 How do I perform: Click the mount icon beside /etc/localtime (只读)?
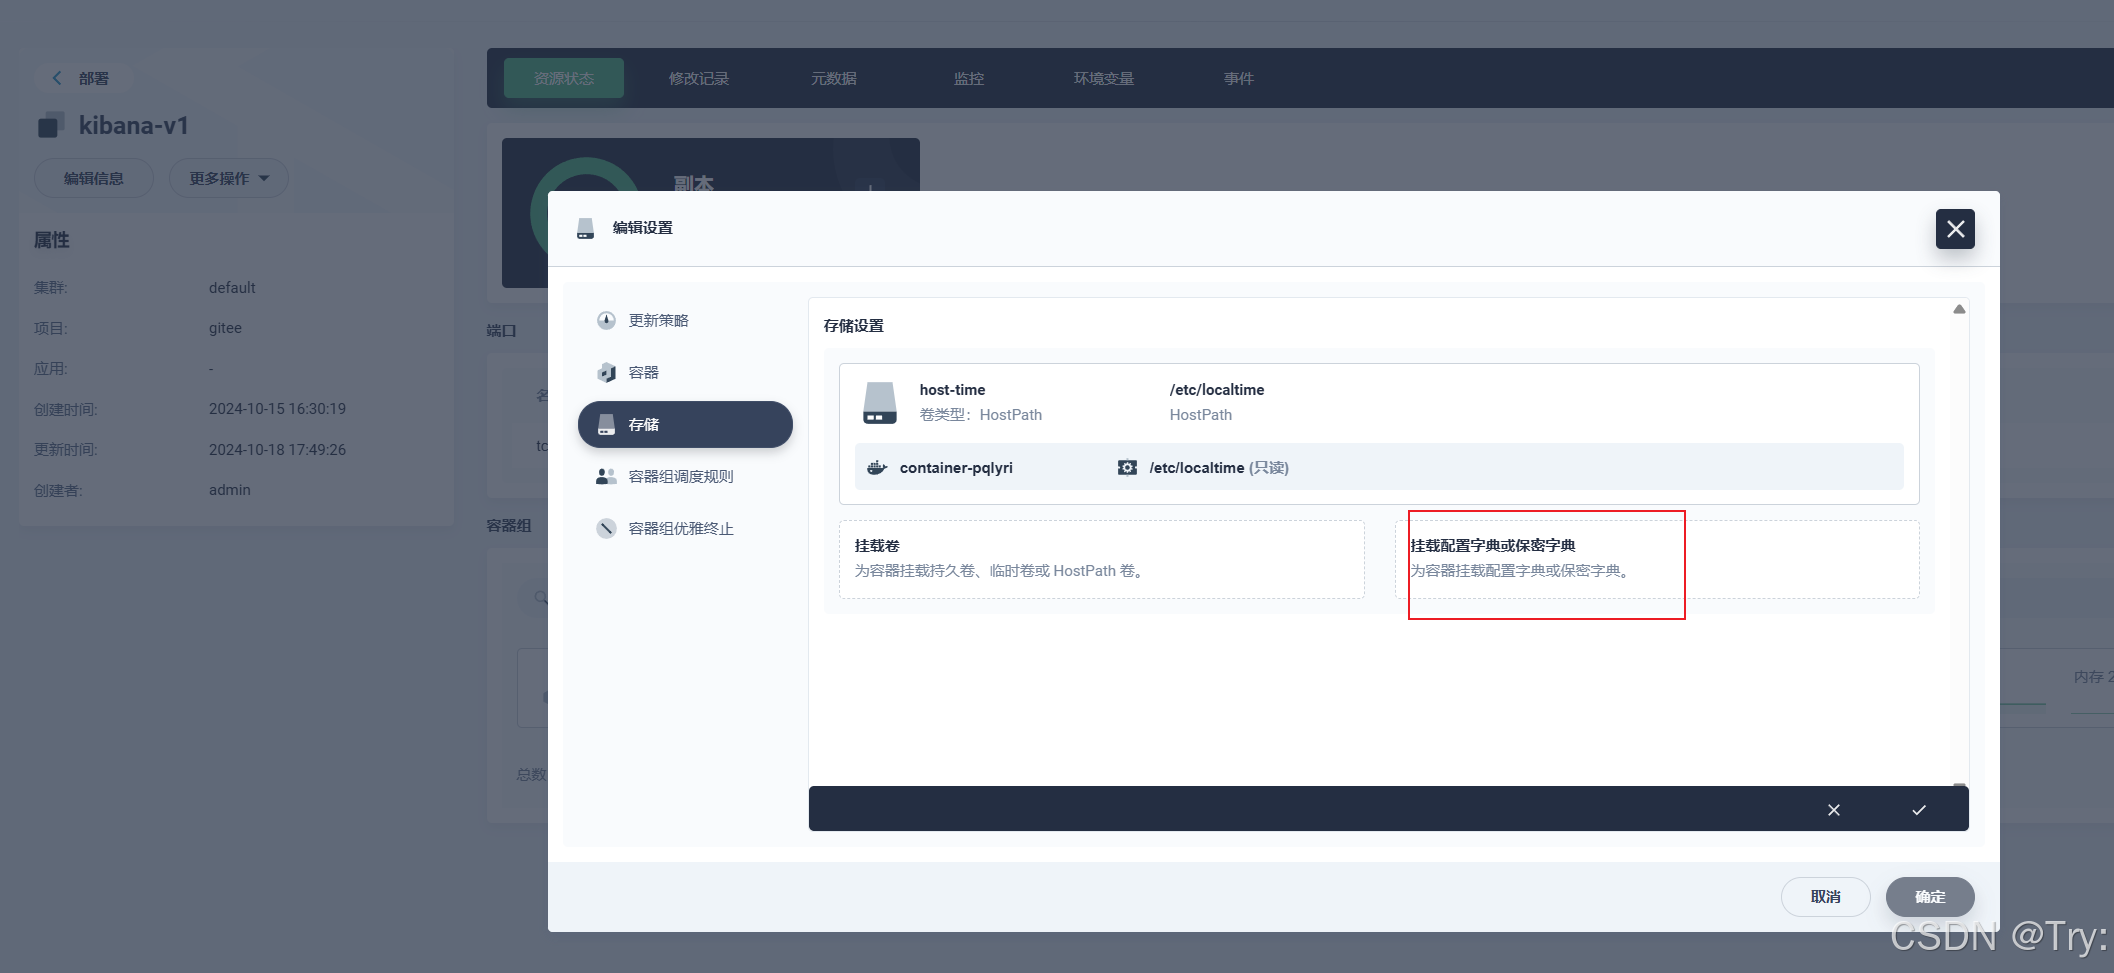pyautogui.click(x=1127, y=467)
